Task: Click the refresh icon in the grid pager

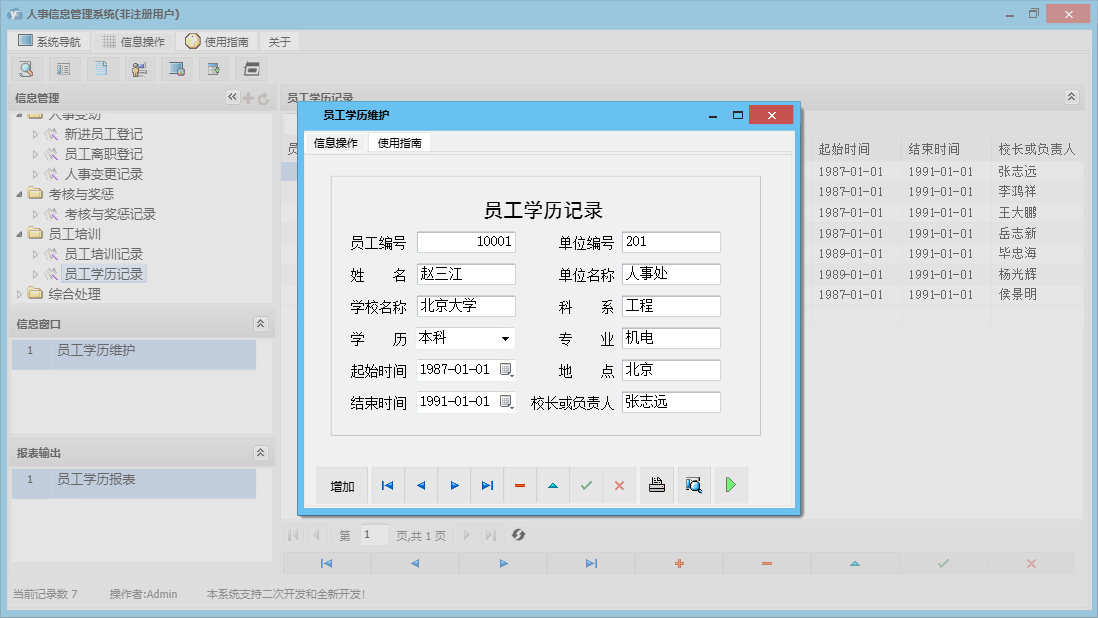Action: click(x=518, y=535)
